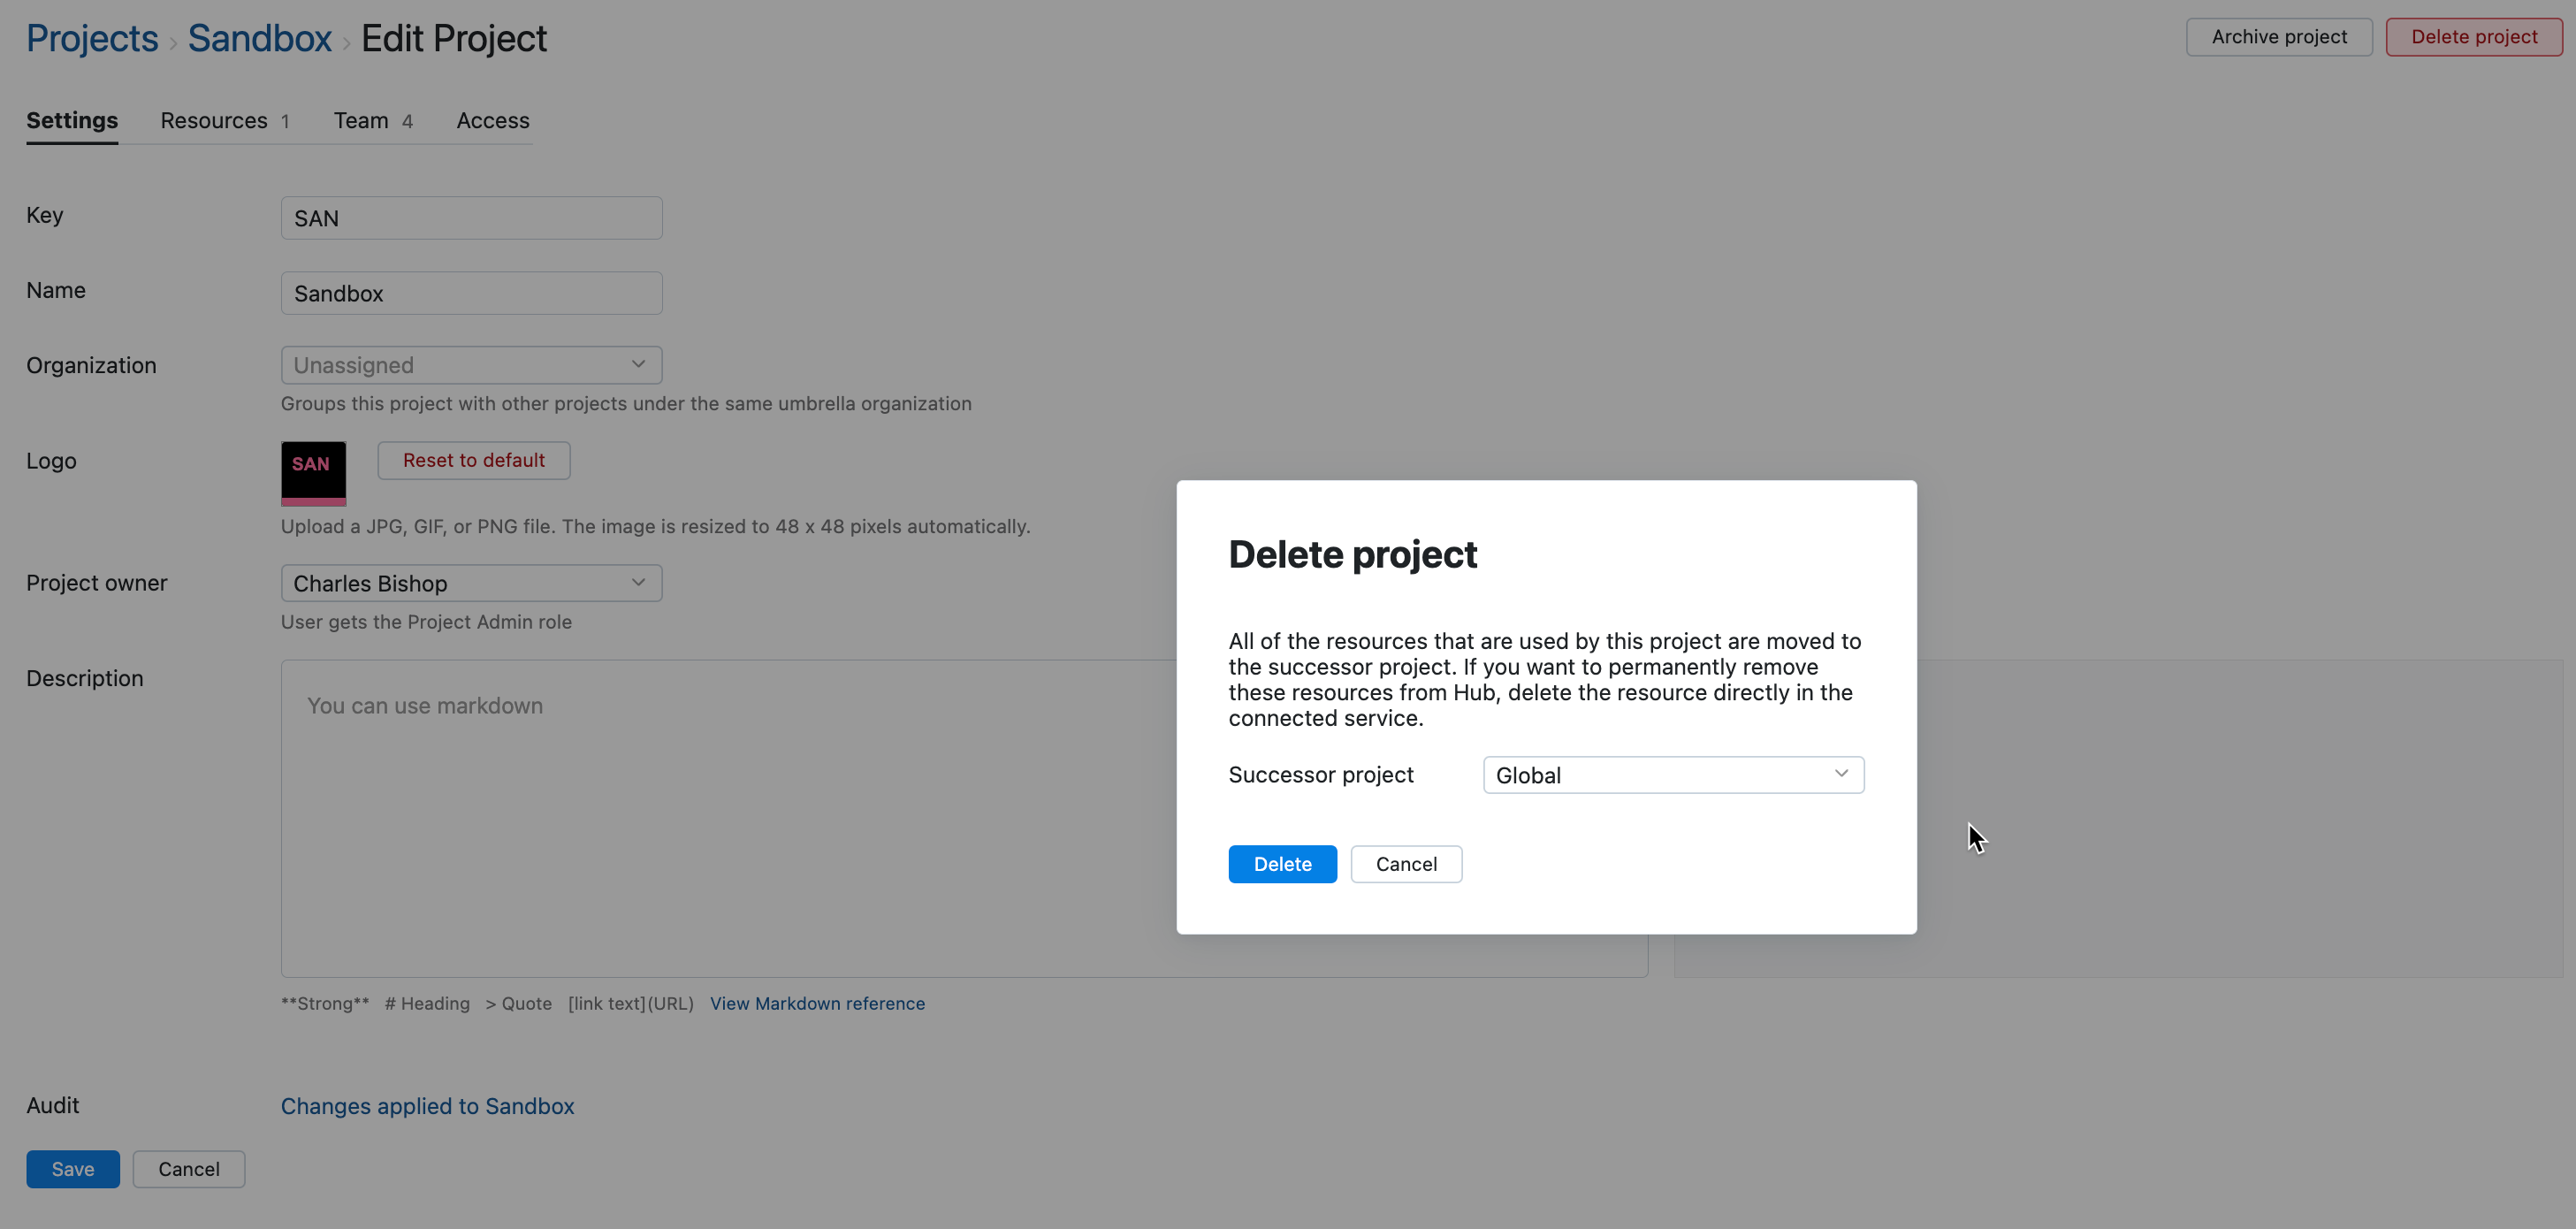Screen dimensions: 2576x1229
Task: Open the Project owner dropdown
Action: pyautogui.click(x=471, y=583)
